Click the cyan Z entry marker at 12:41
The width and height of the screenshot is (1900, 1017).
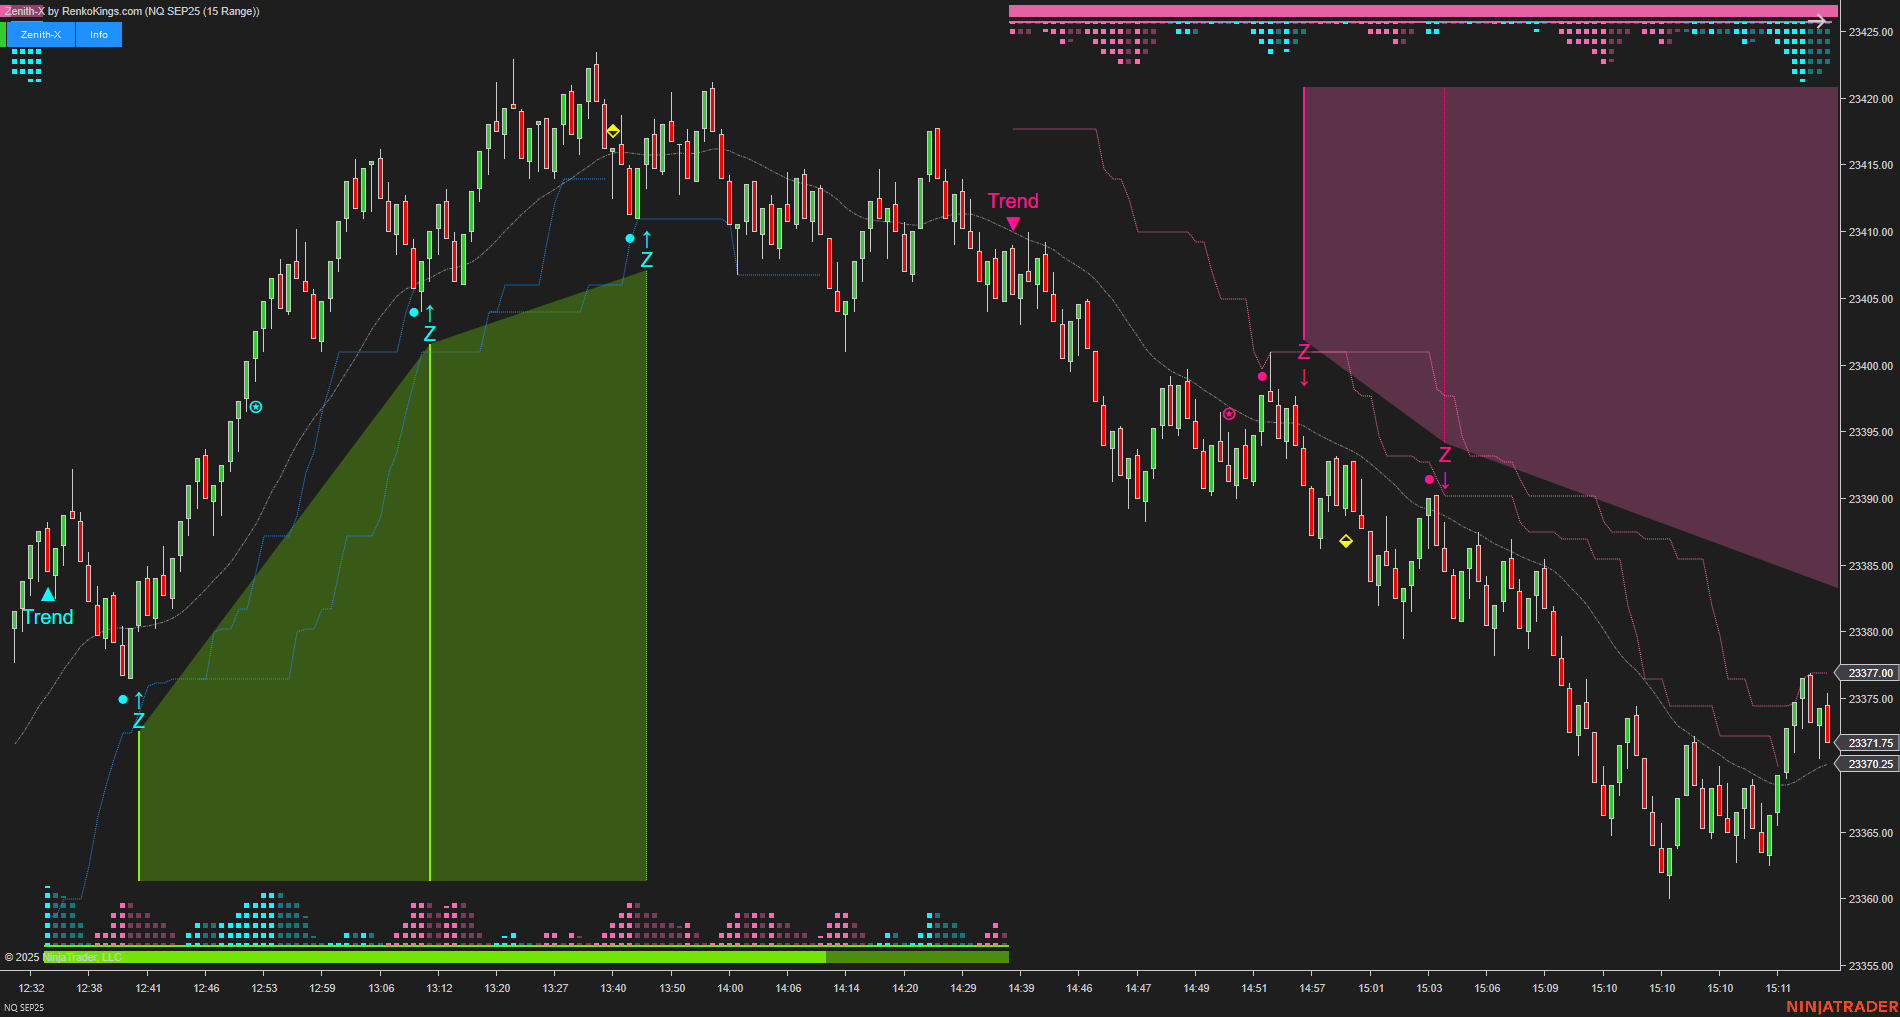[x=138, y=719]
